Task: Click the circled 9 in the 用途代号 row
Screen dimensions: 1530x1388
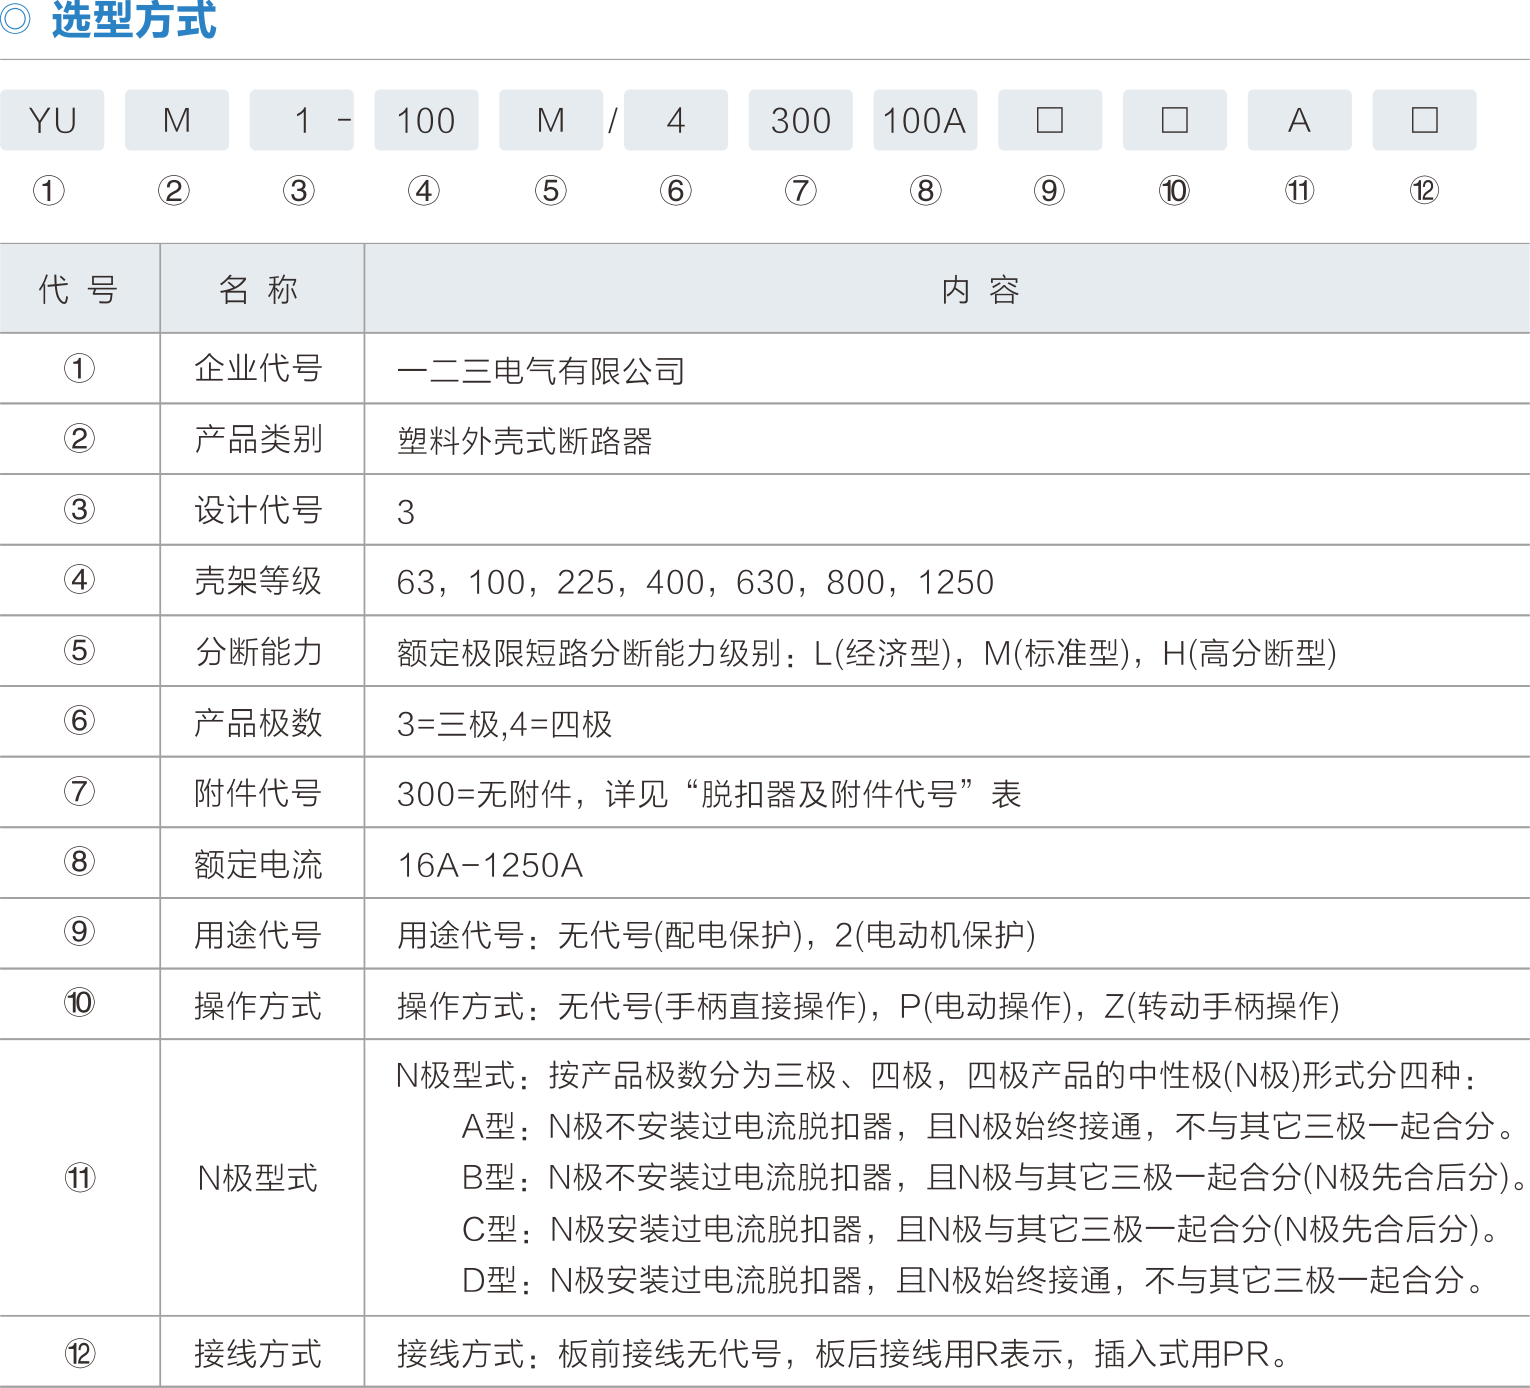Action: point(80,932)
